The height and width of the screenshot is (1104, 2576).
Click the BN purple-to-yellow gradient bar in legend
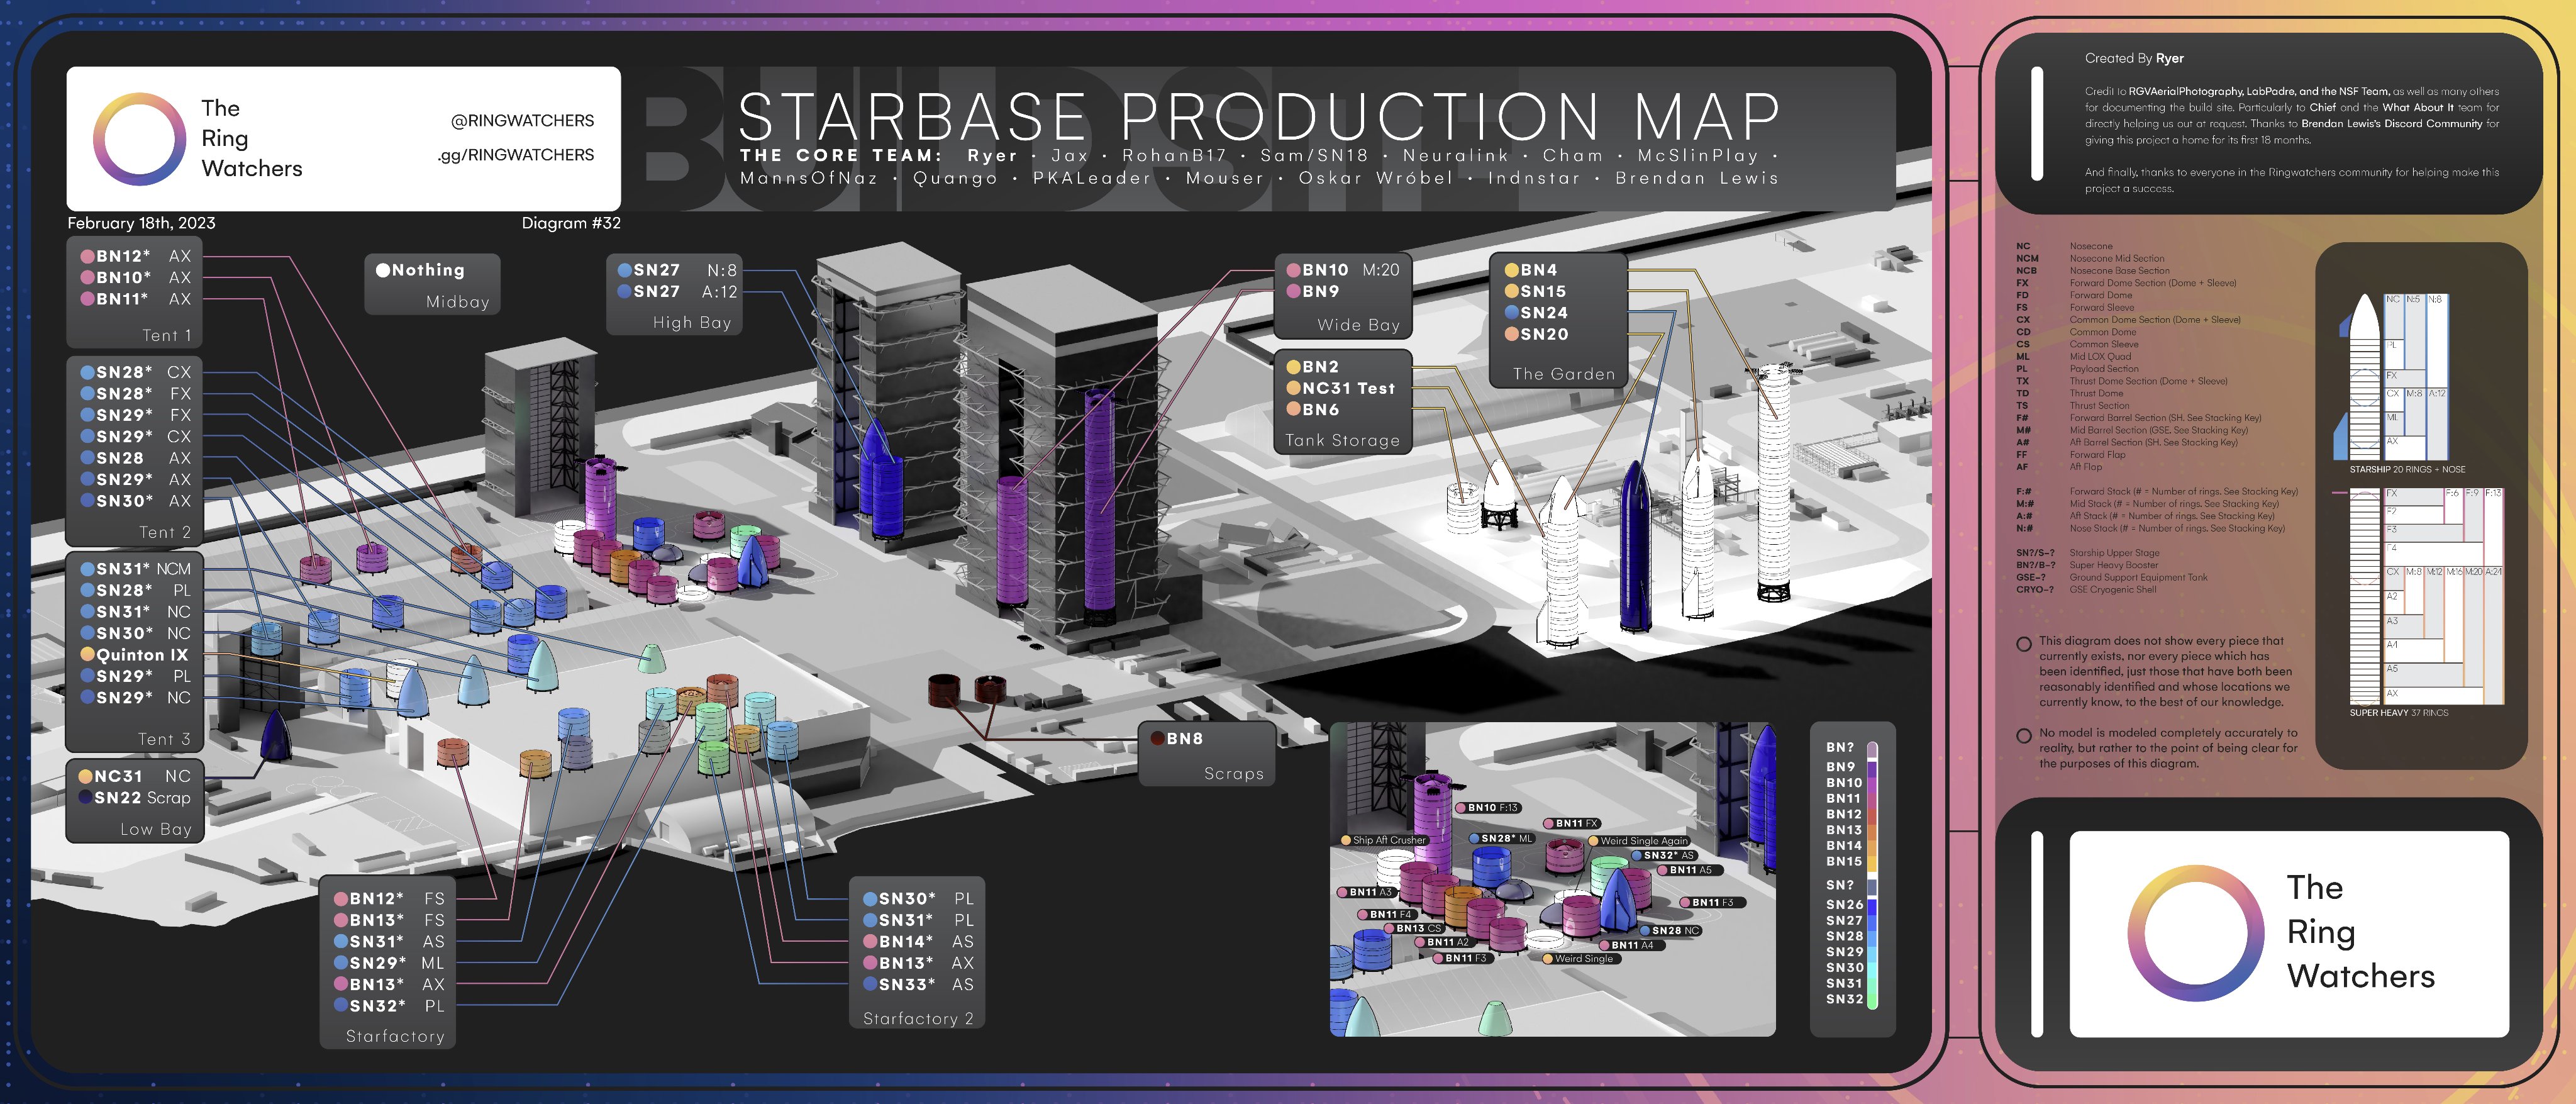click(x=1872, y=806)
